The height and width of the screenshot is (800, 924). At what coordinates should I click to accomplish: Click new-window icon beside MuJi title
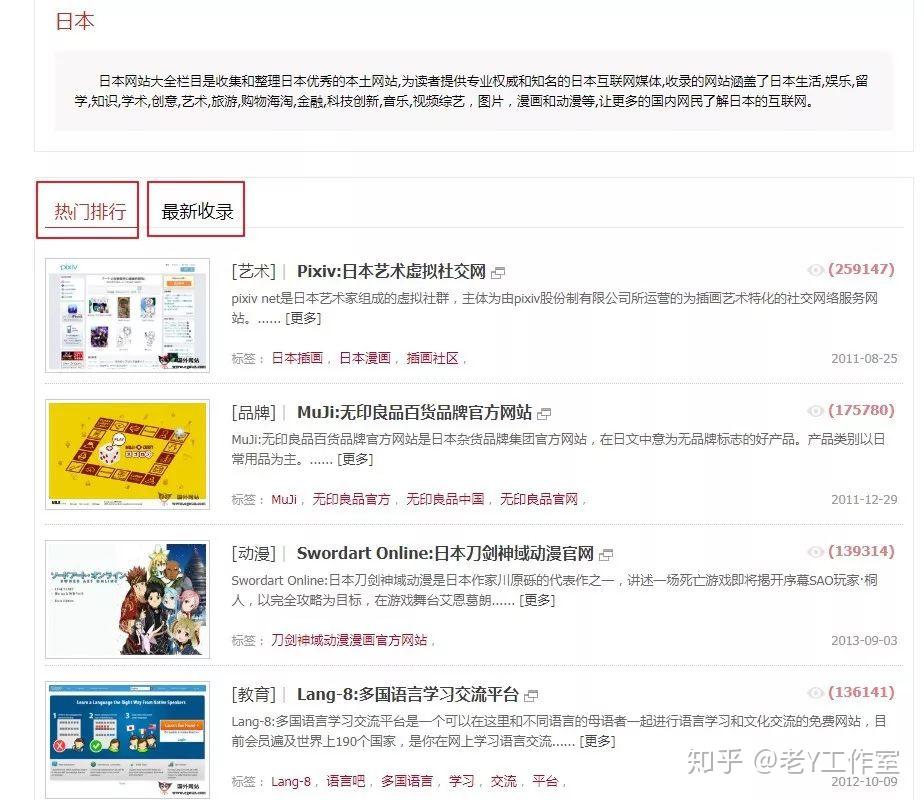pyautogui.click(x=544, y=414)
